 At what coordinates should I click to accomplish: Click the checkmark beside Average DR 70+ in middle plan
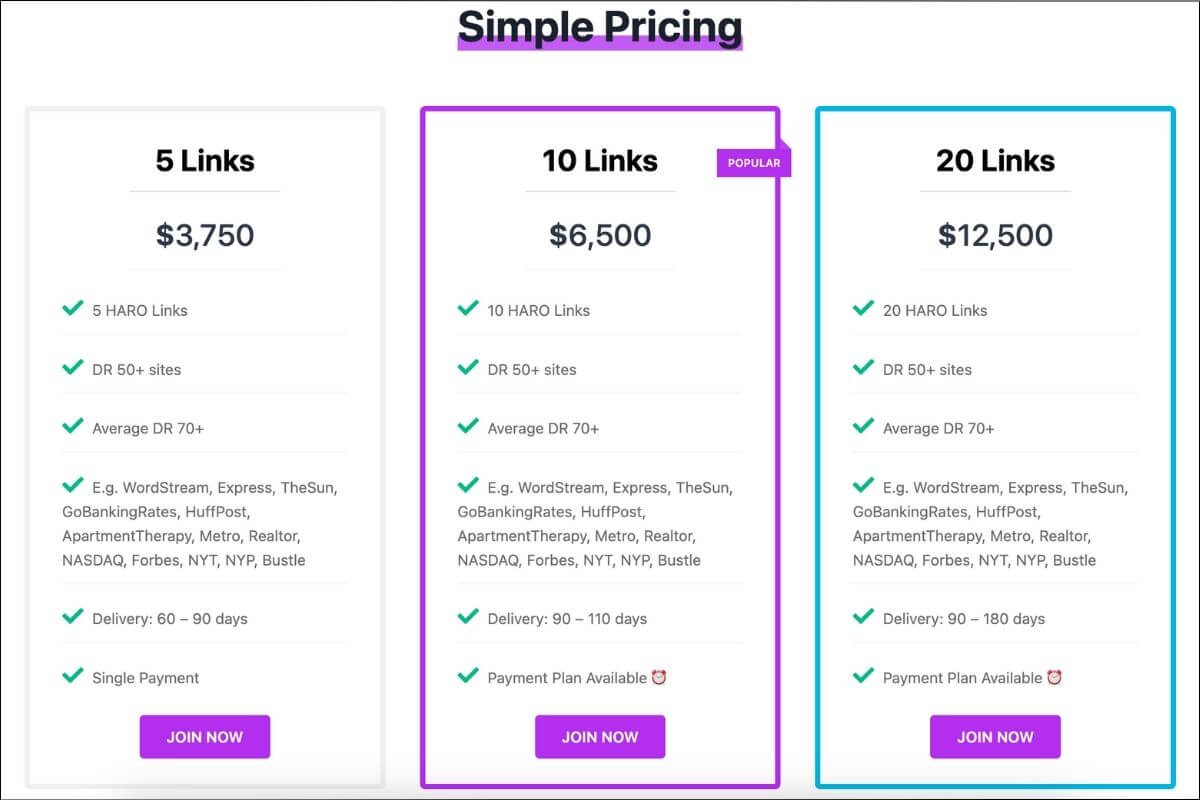tap(467, 427)
